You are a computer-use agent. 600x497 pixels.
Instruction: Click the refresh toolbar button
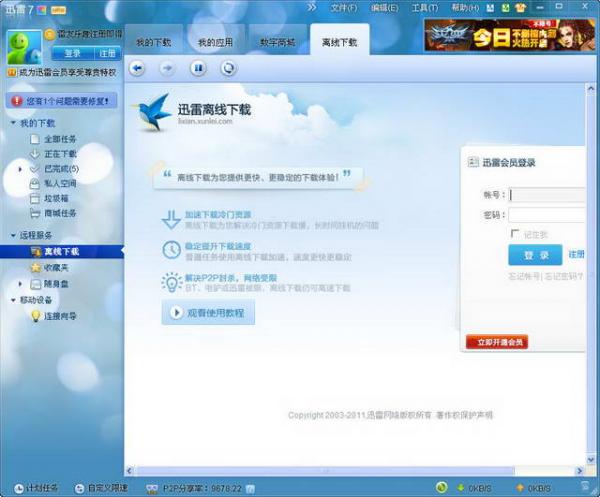pyautogui.click(x=228, y=69)
